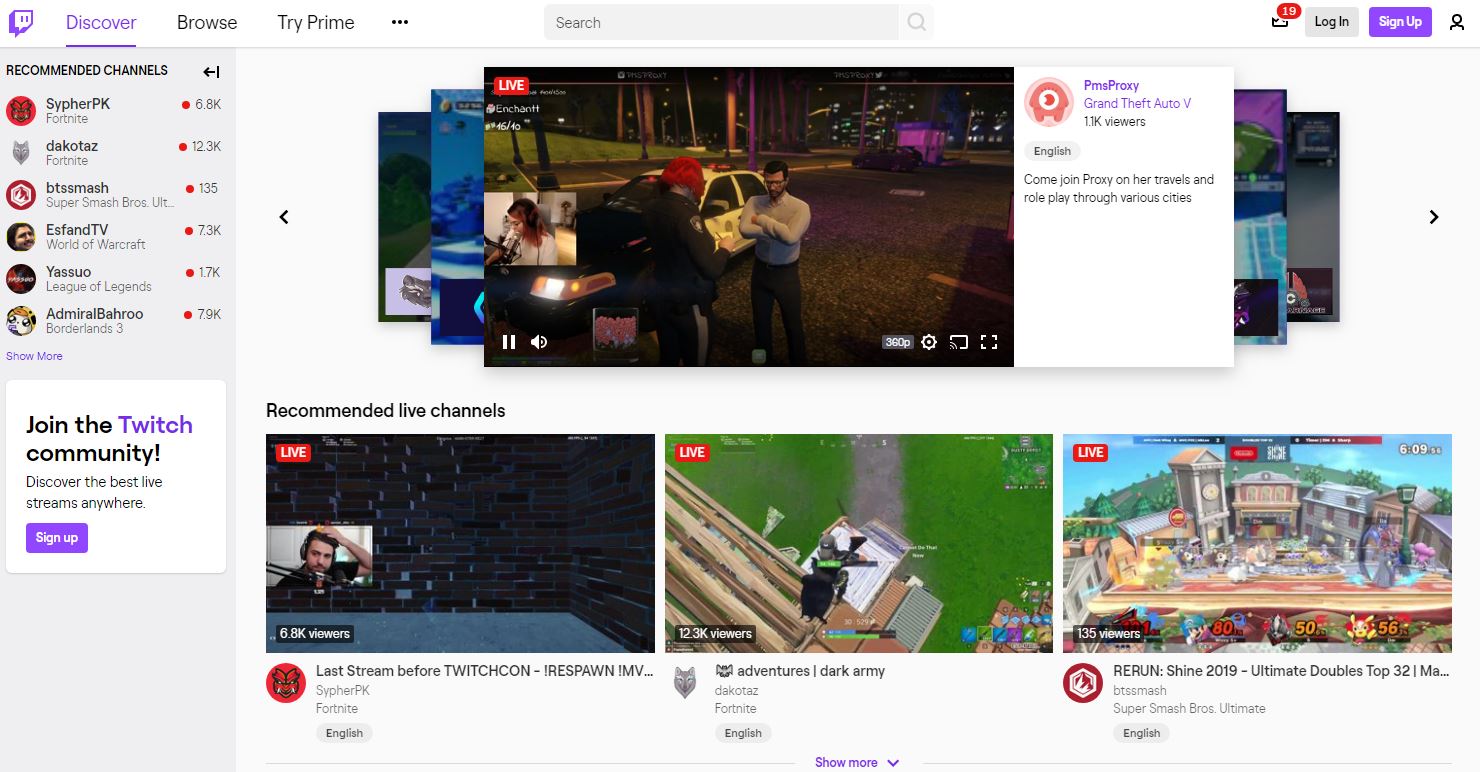
Task: Go back in the carousel with the left arrow
Action: tap(283, 216)
